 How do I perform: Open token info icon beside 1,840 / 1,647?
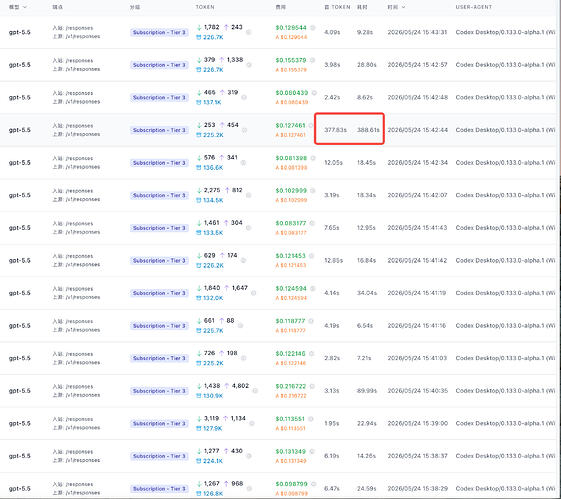click(x=254, y=293)
